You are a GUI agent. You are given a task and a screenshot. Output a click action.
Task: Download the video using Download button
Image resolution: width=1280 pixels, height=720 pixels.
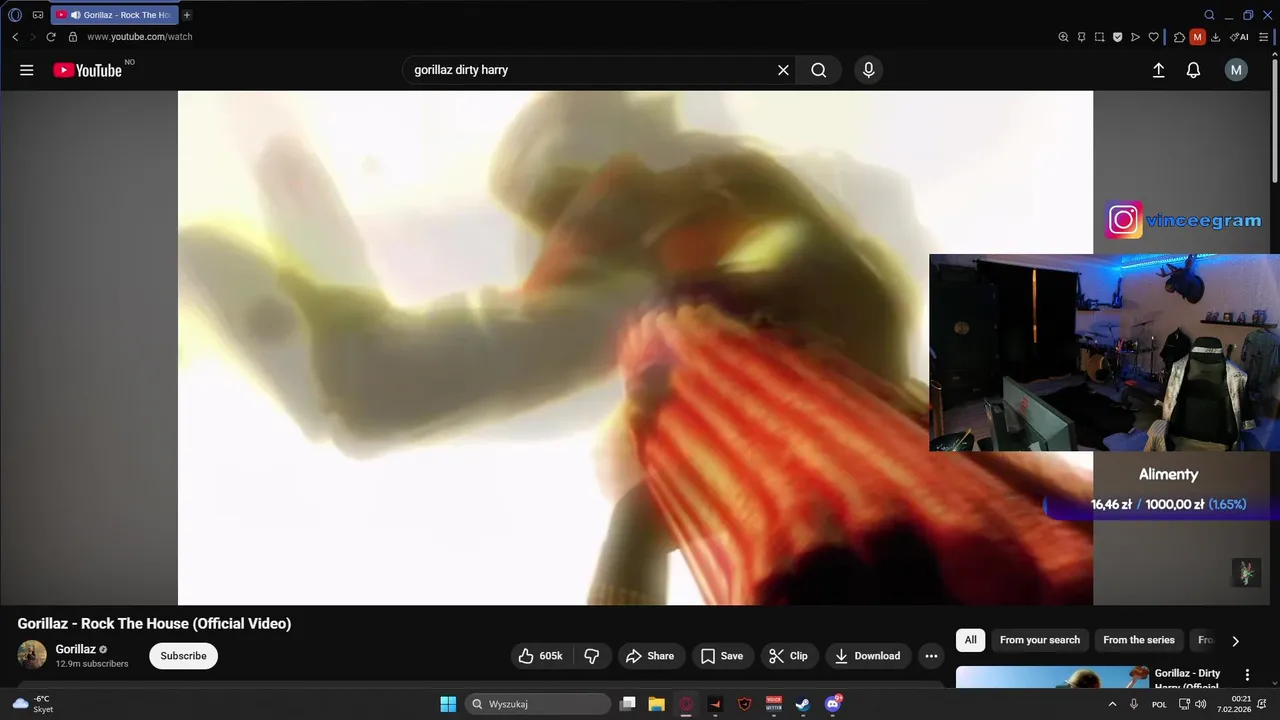tap(868, 656)
